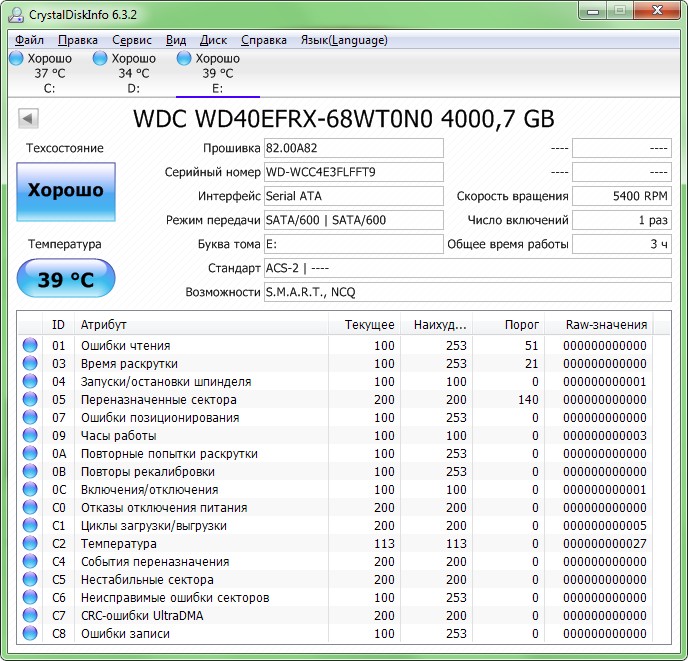The height and width of the screenshot is (661, 688).
Task: Click status orb for Время раскрутки
Action: click(30, 363)
